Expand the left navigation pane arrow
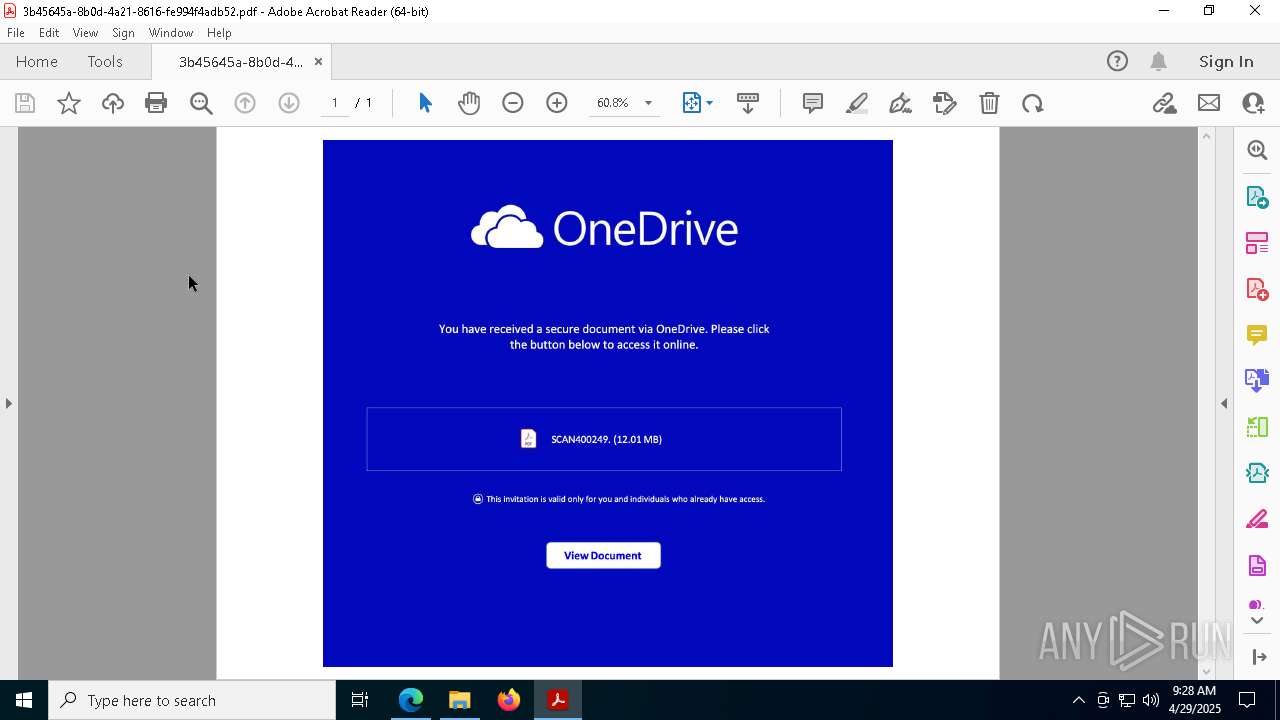The image size is (1280, 720). point(8,403)
